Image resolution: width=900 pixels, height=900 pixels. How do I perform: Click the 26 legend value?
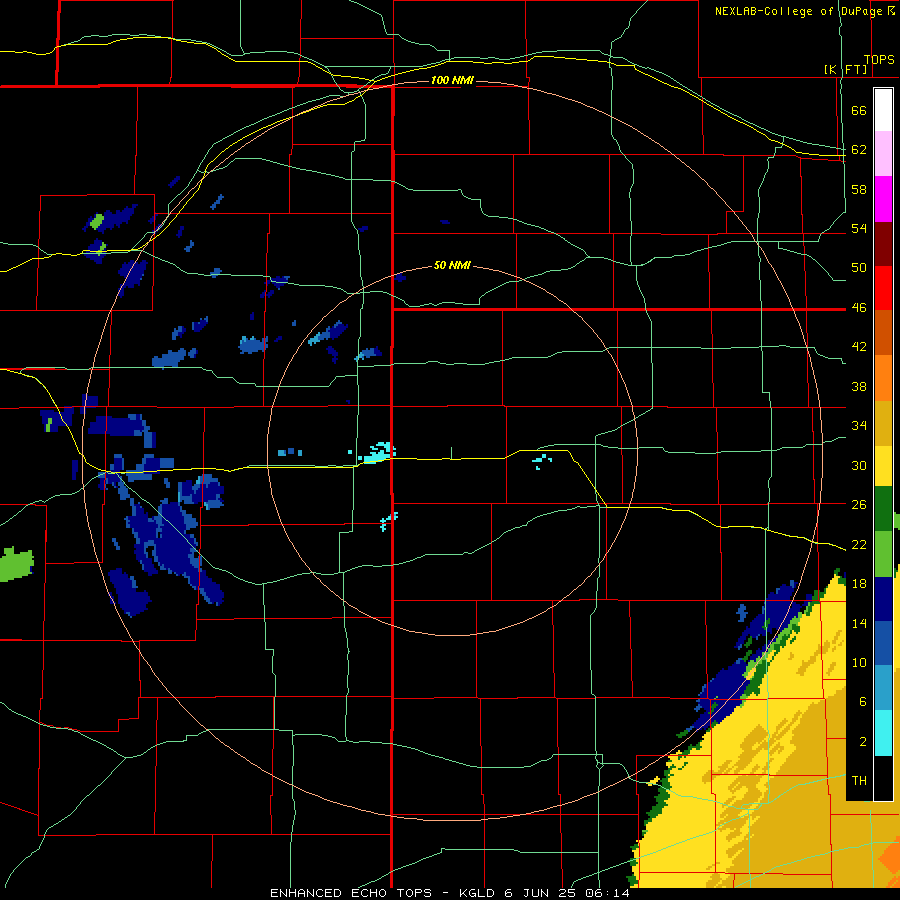click(x=859, y=505)
